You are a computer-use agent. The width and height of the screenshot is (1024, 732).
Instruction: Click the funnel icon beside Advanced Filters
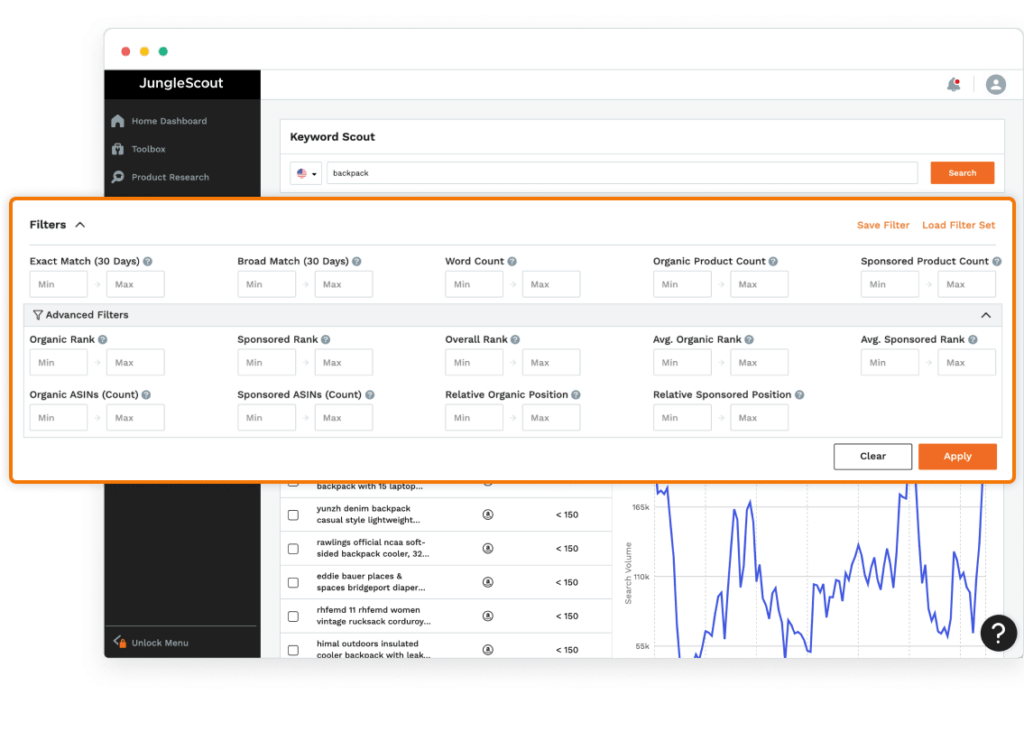38,315
